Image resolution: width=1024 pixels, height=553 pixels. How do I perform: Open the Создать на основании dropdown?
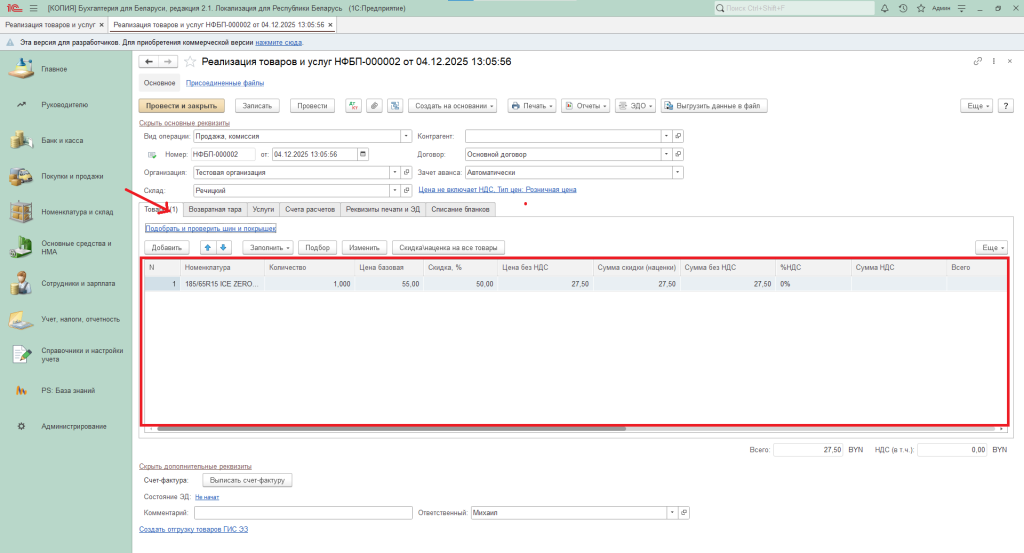454,105
